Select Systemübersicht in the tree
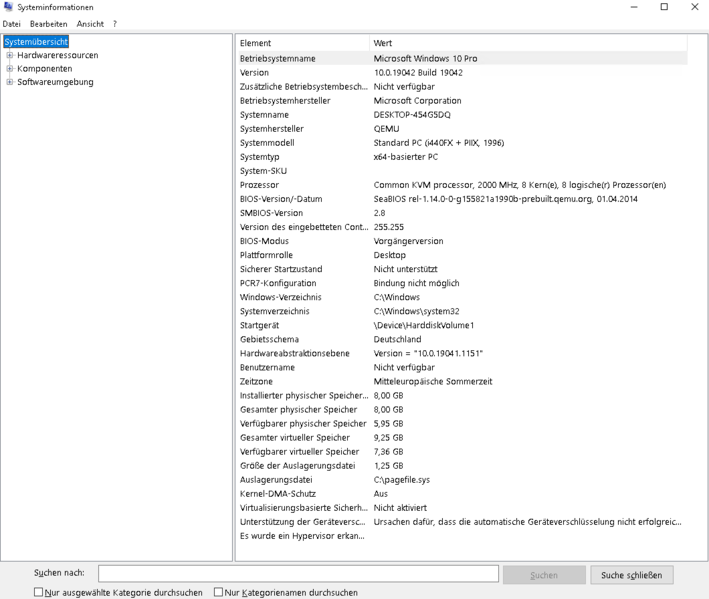This screenshot has width=709, height=599. (35, 42)
